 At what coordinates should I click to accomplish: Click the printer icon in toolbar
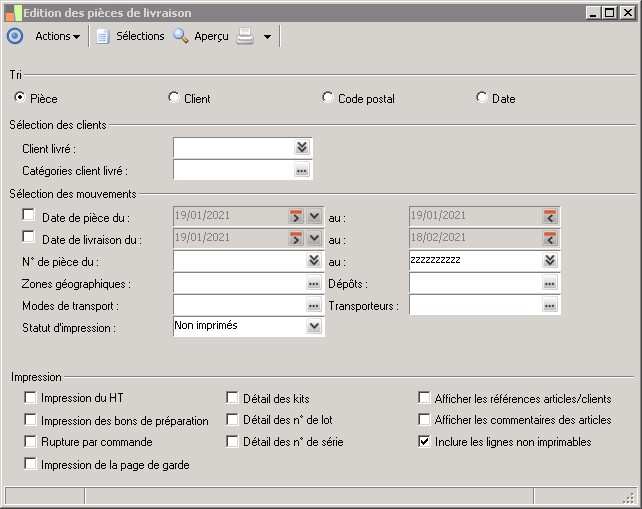click(245, 36)
